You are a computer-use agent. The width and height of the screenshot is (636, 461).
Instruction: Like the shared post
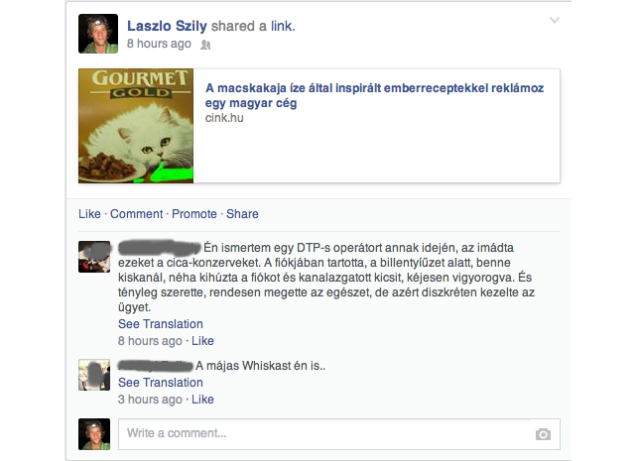pyautogui.click(x=89, y=214)
